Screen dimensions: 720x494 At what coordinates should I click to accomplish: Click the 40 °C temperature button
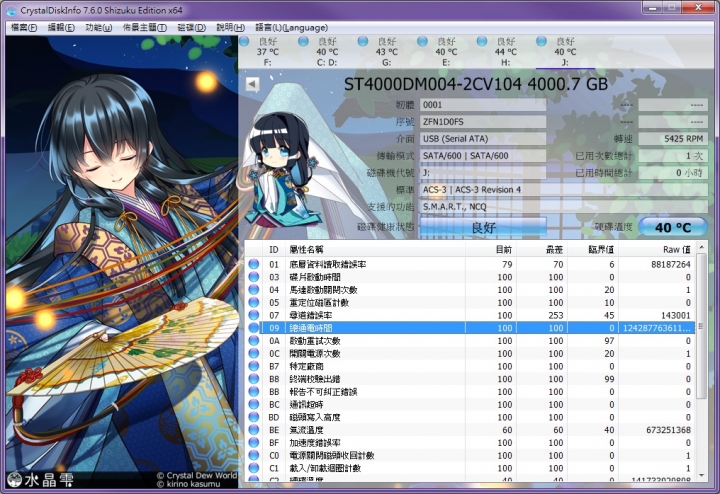pos(673,227)
